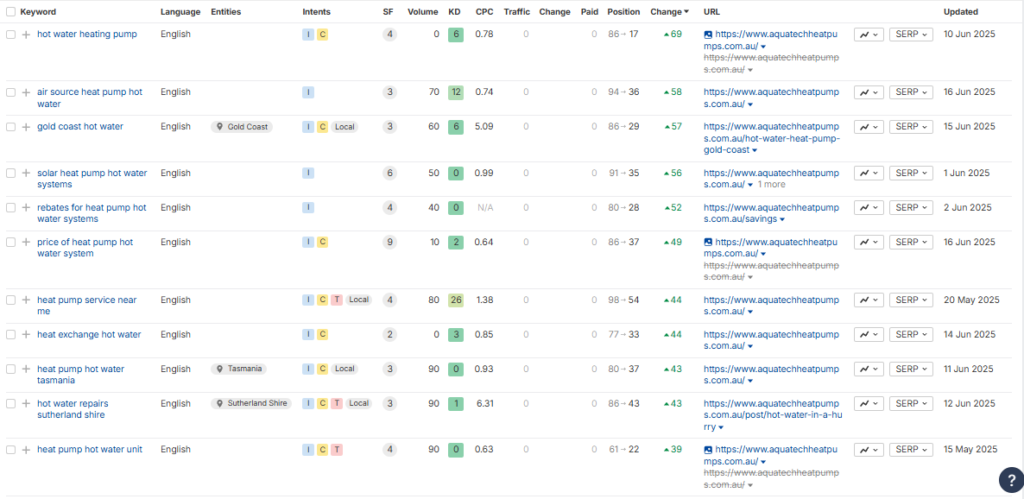Click the Tasmania location entity tag
The height and width of the screenshot is (499, 1024).
(239, 369)
